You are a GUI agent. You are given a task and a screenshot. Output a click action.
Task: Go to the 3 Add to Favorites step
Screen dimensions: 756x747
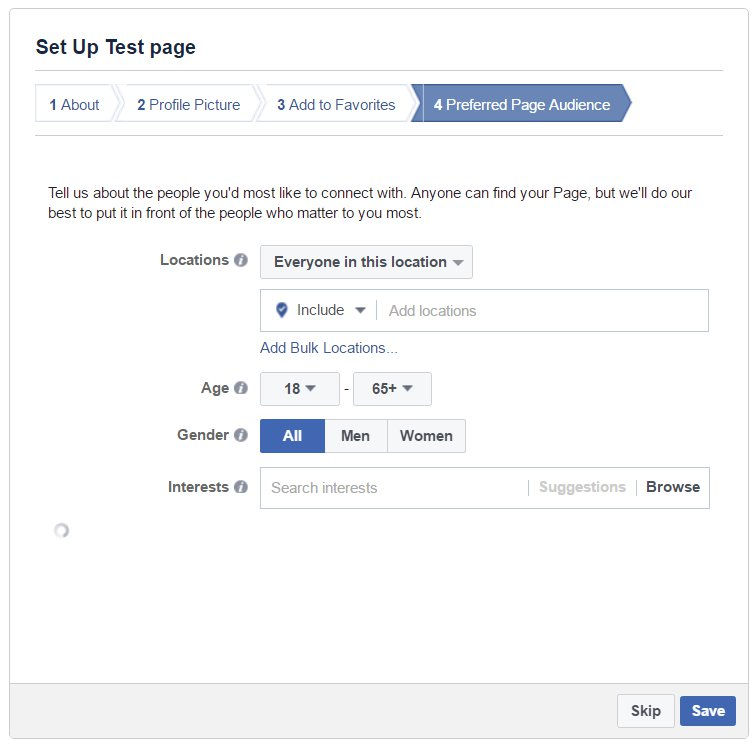[x=336, y=105]
